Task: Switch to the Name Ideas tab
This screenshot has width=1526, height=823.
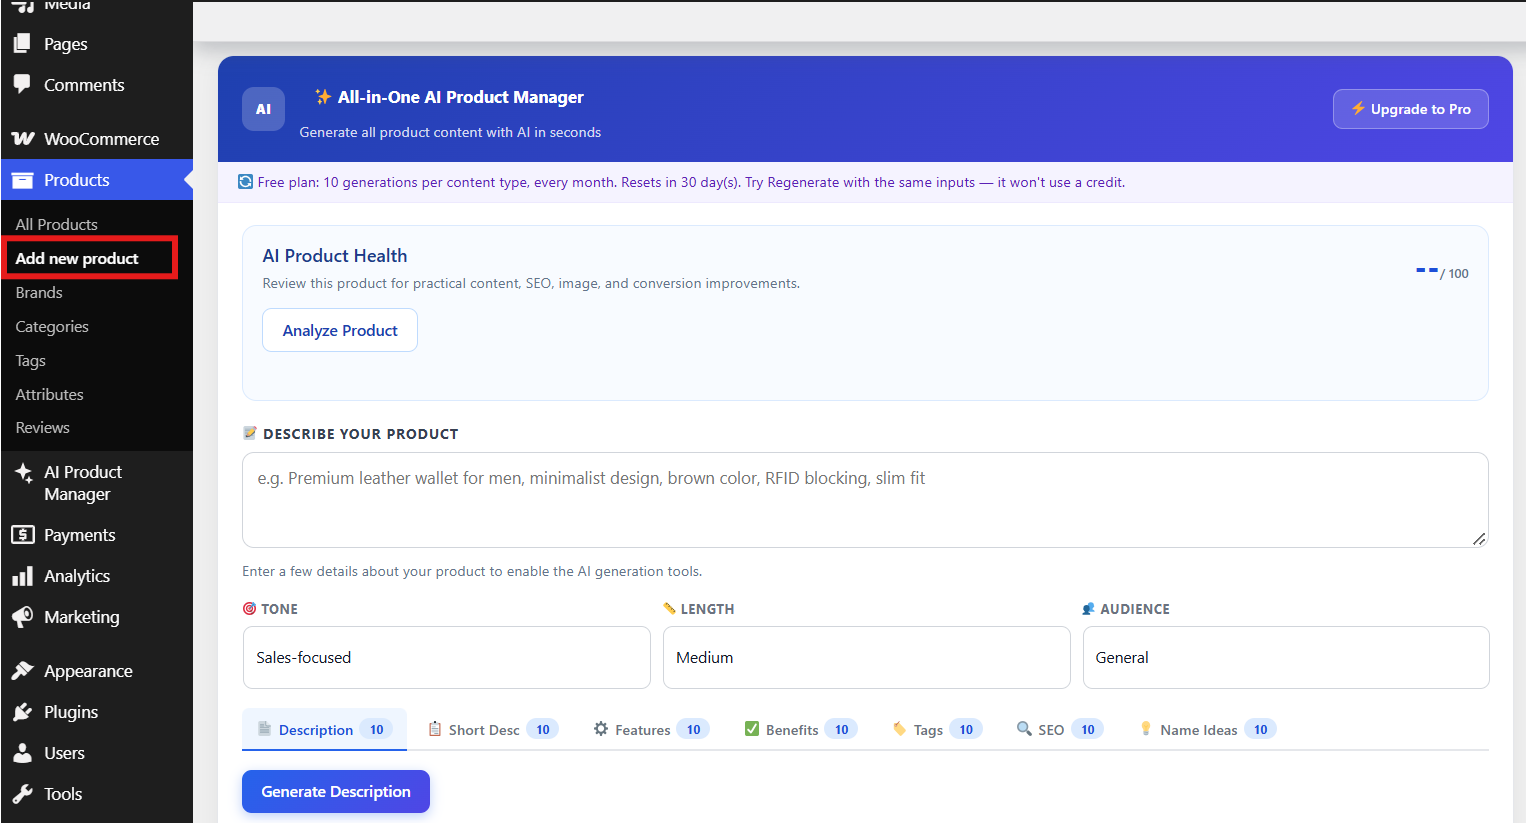Action: (x=1207, y=729)
